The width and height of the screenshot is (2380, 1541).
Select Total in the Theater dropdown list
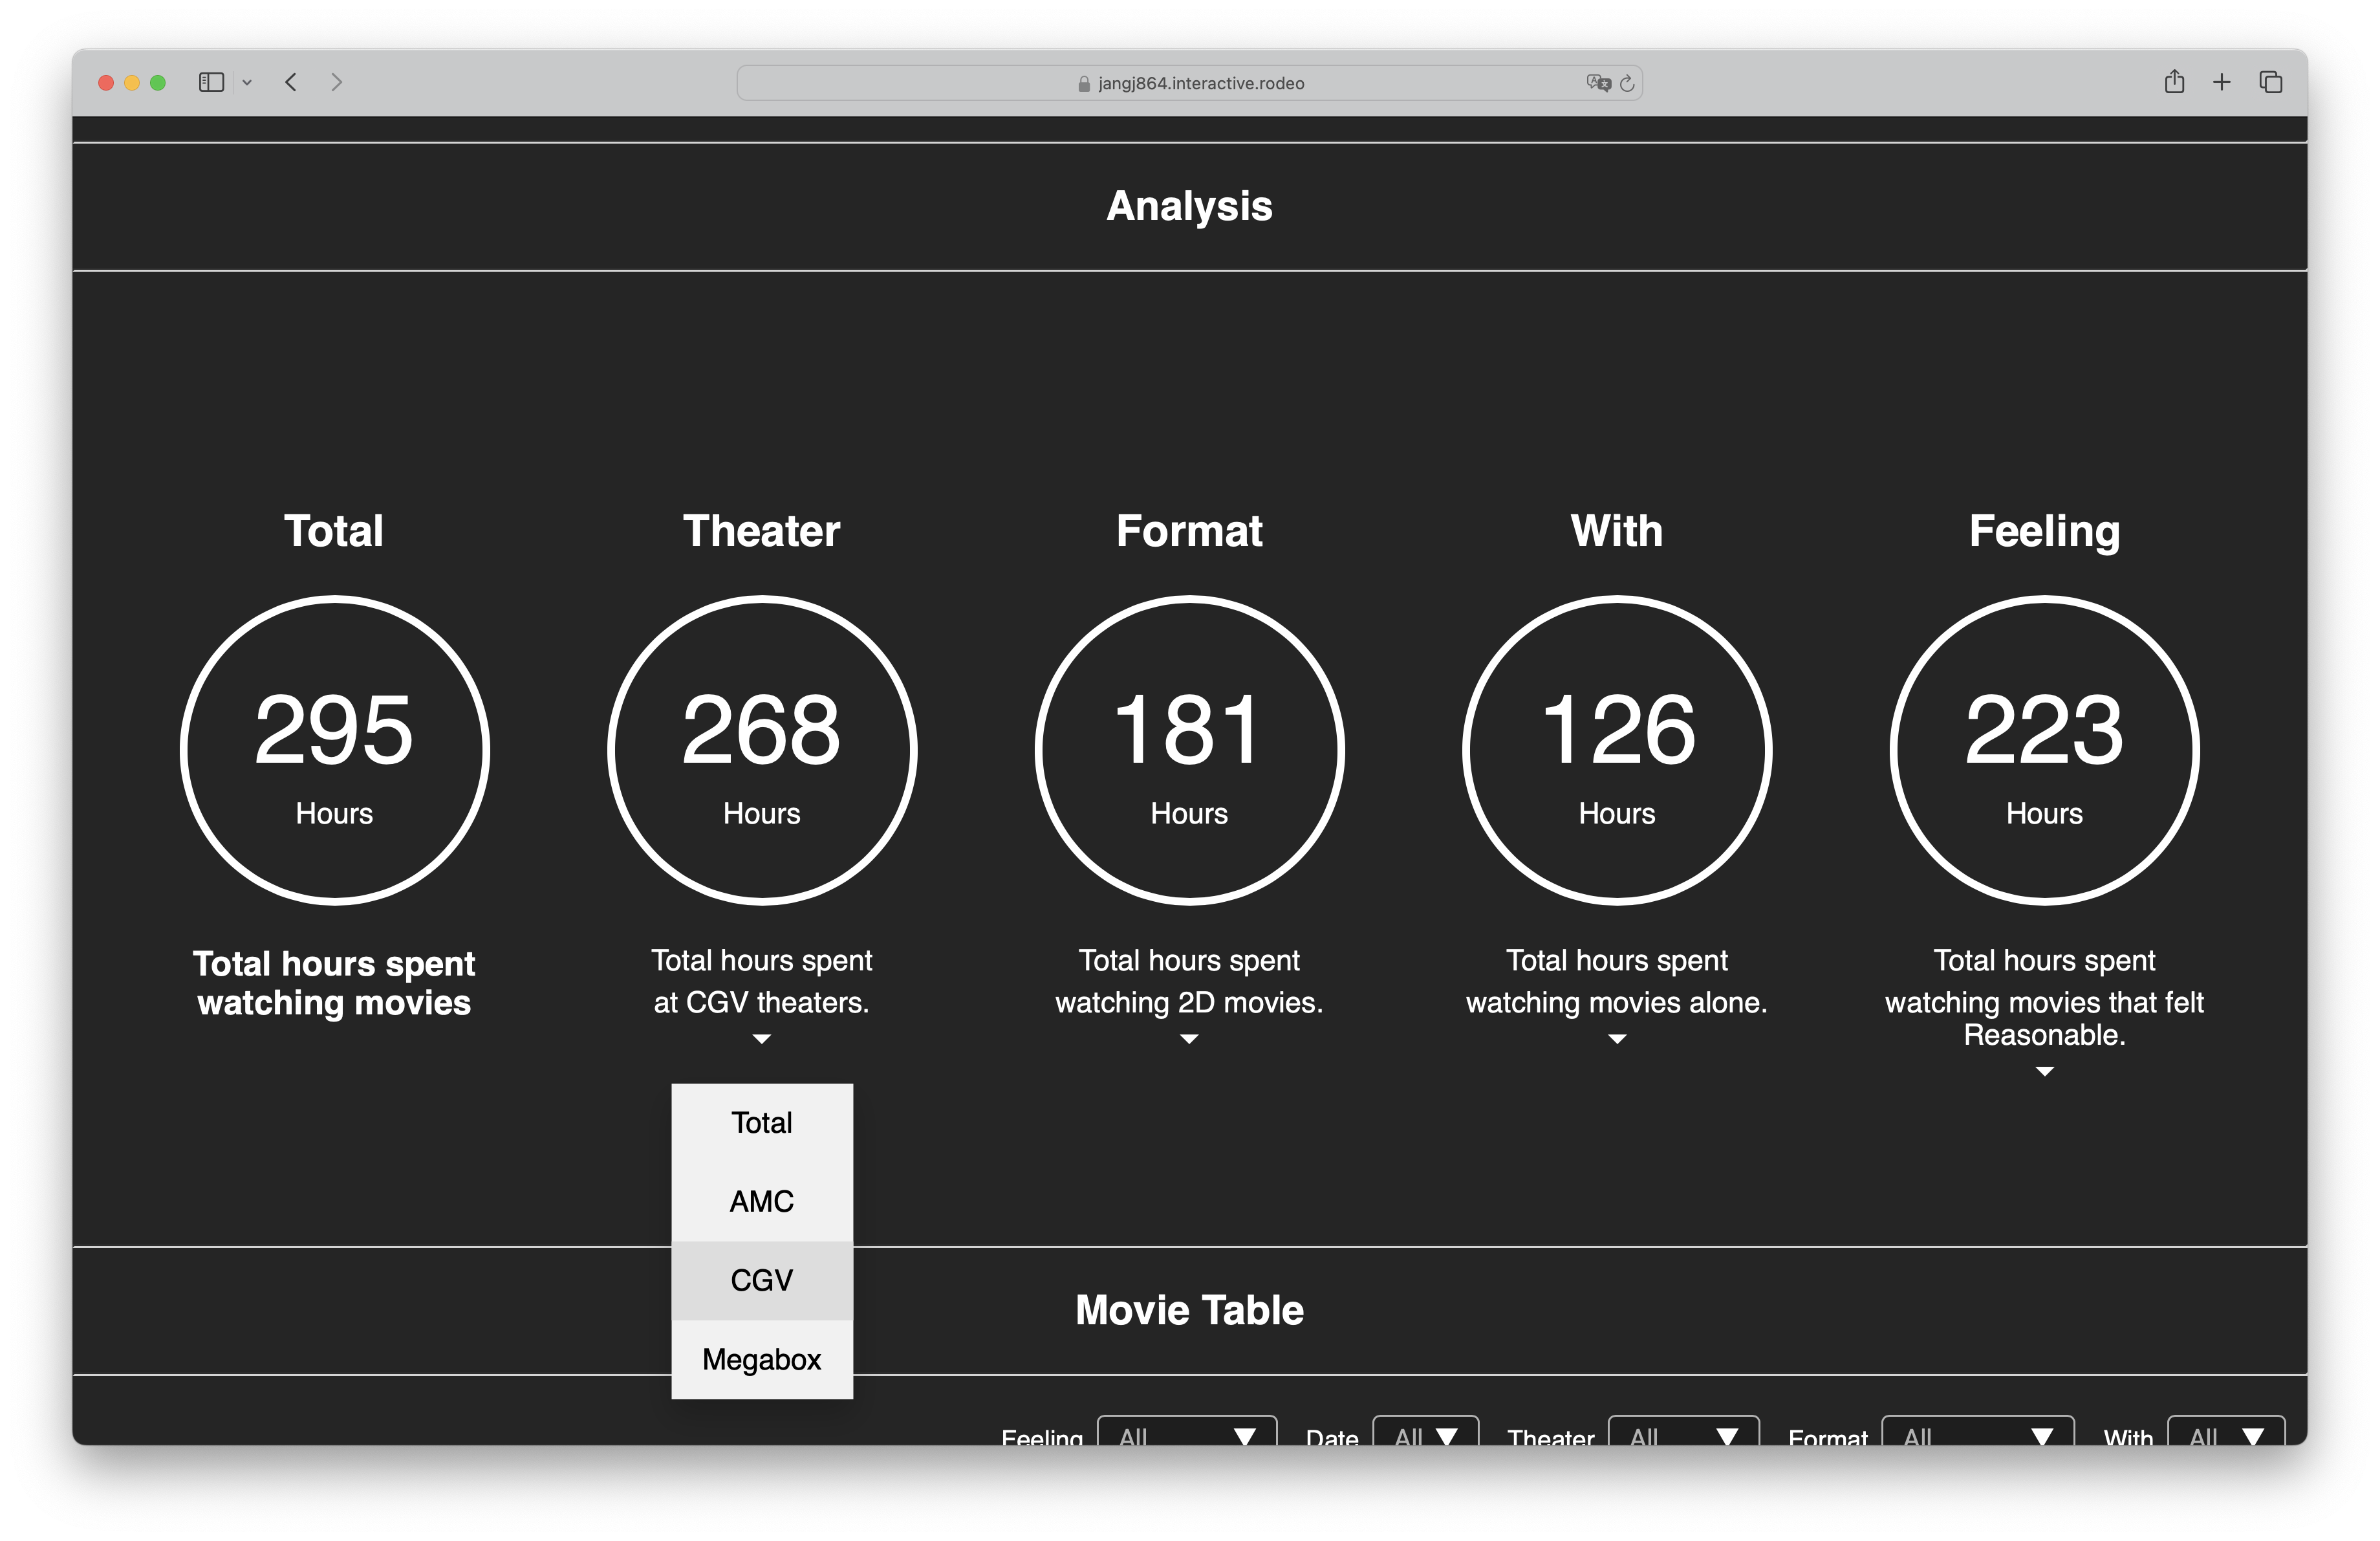[x=761, y=1122]
